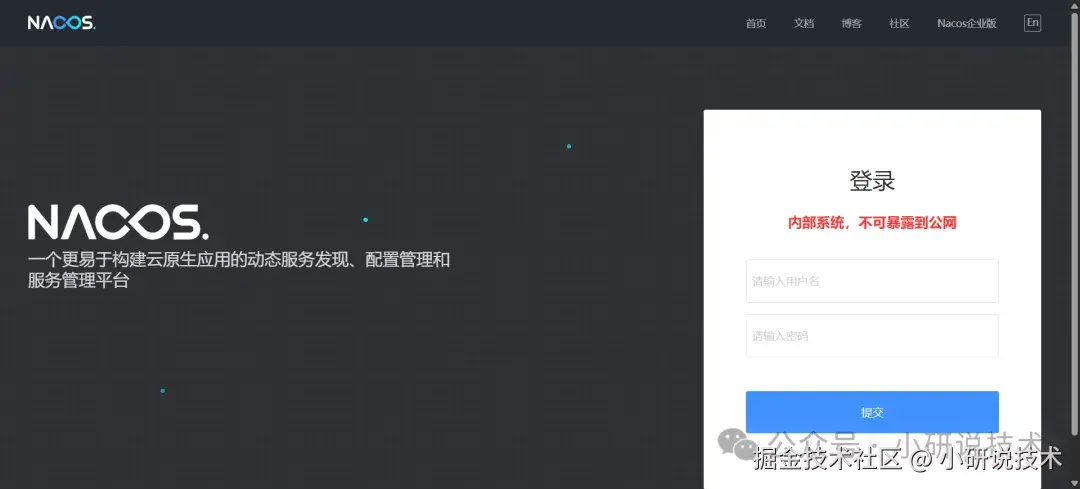Image resolution: width=1080 pixels, height=489 pixels.
Task: Focus the 请输入用户名 username field
Action: (x=872, y=281)
